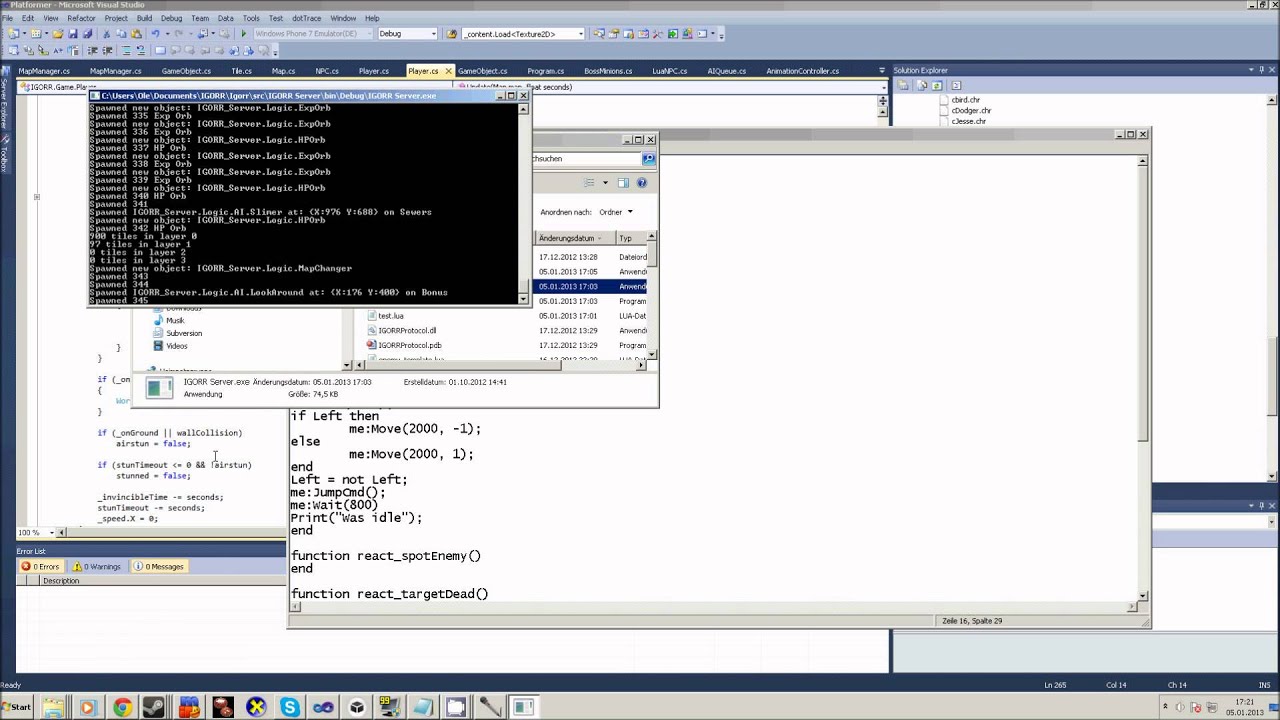Open the Ordner arrange-by dropdown in Explorer
The image size is (1280, 720).
616,212
